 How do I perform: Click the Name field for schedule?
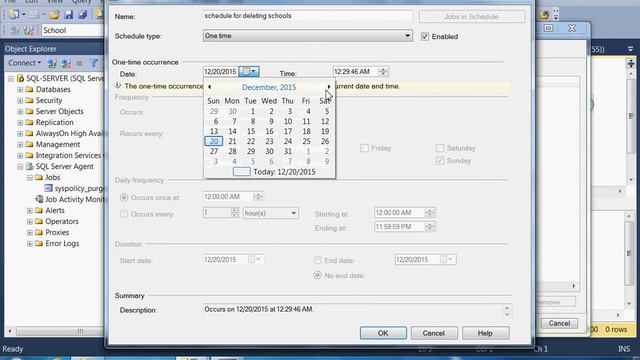[x=307, y=16]
